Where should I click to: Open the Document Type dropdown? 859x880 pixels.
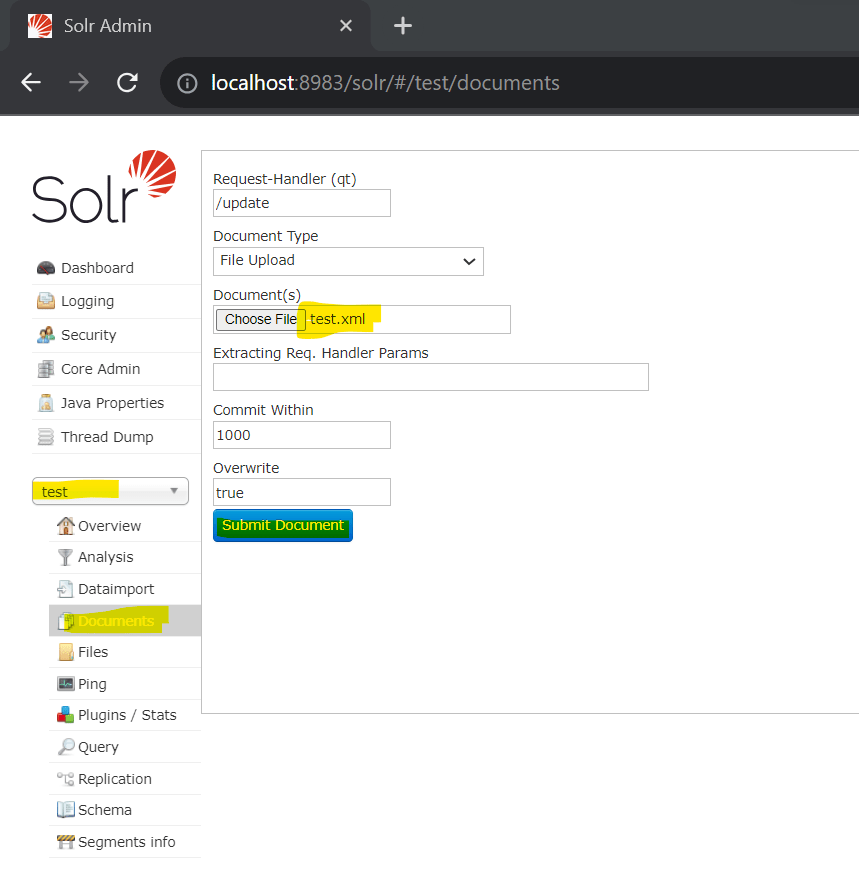point(348,262)
